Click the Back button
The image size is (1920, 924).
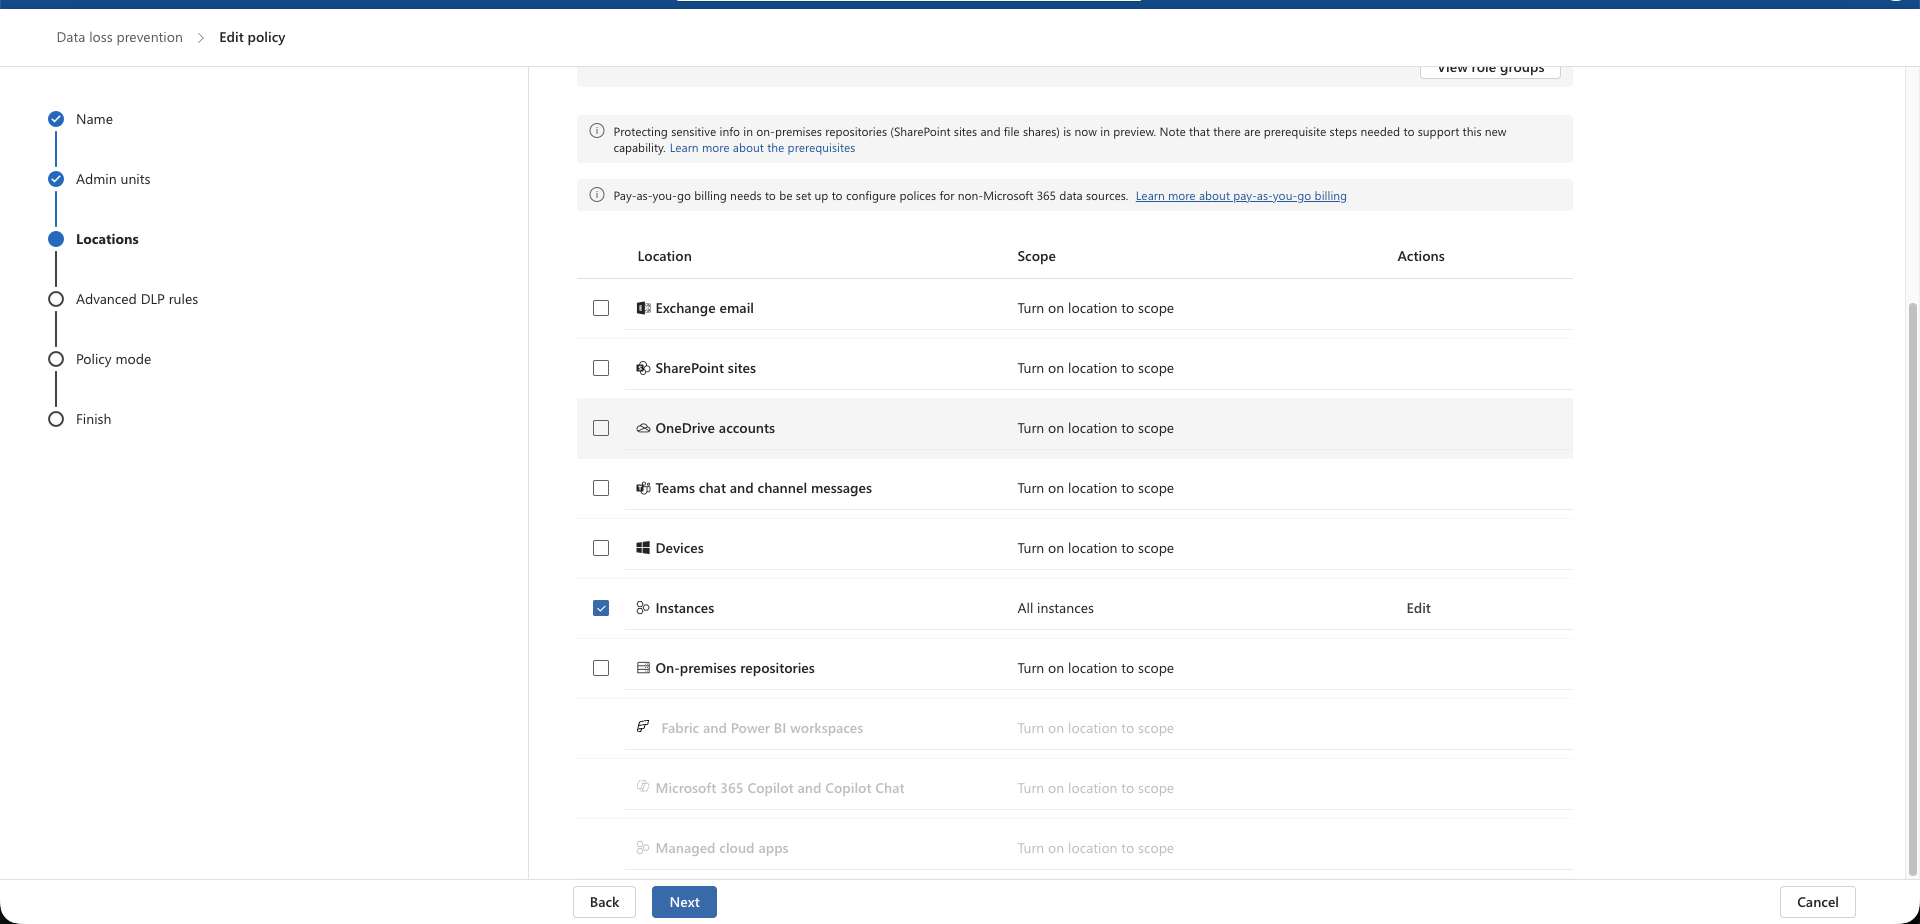(x=604, y=902)
